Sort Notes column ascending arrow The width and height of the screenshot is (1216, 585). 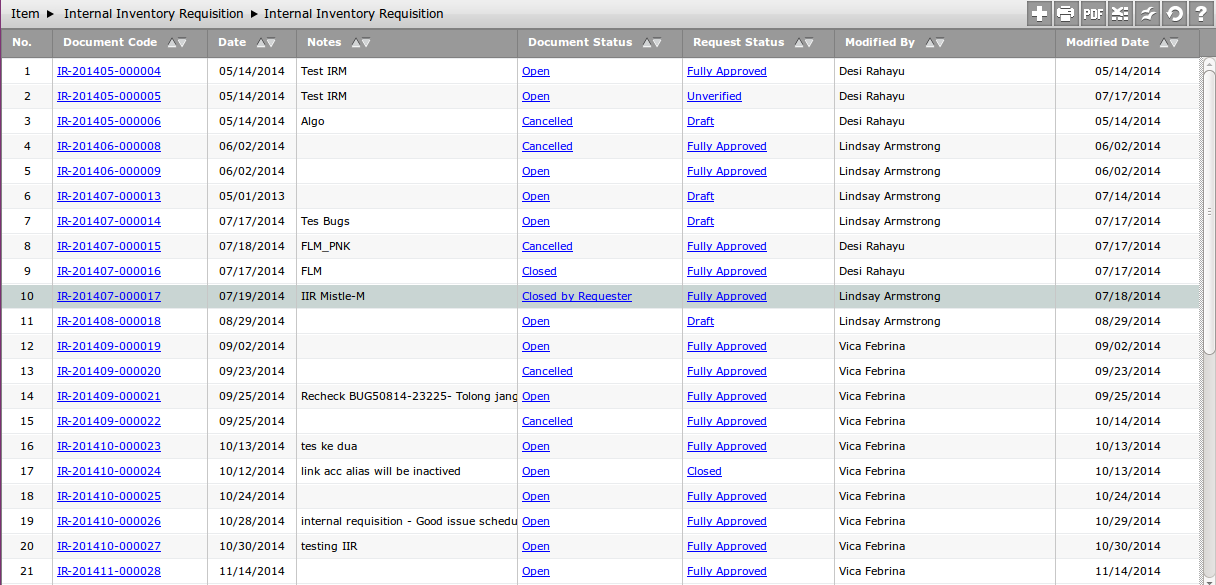355,43
